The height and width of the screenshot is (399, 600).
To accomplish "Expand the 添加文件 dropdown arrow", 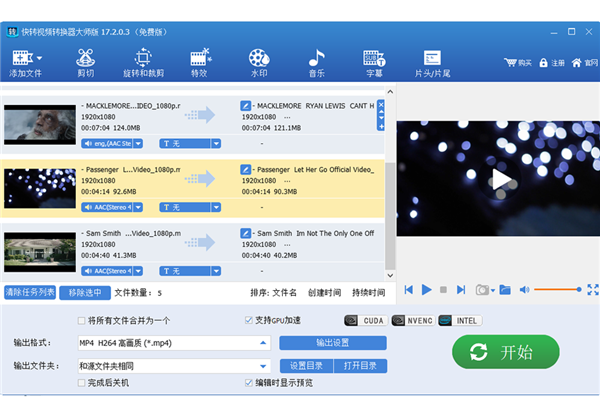I will (39, 58).
